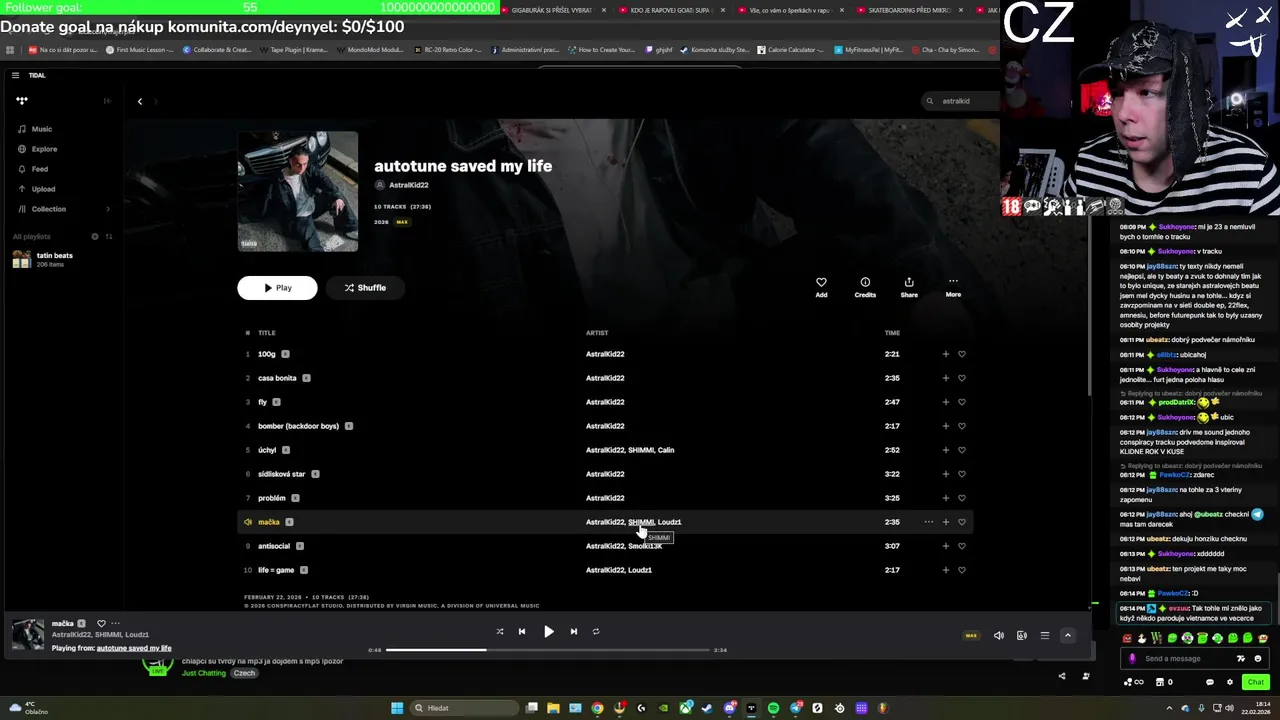1280x720 pixels.
Task: Add album to collection with heart
Action: pyautogui.click(x=821, y=287)
